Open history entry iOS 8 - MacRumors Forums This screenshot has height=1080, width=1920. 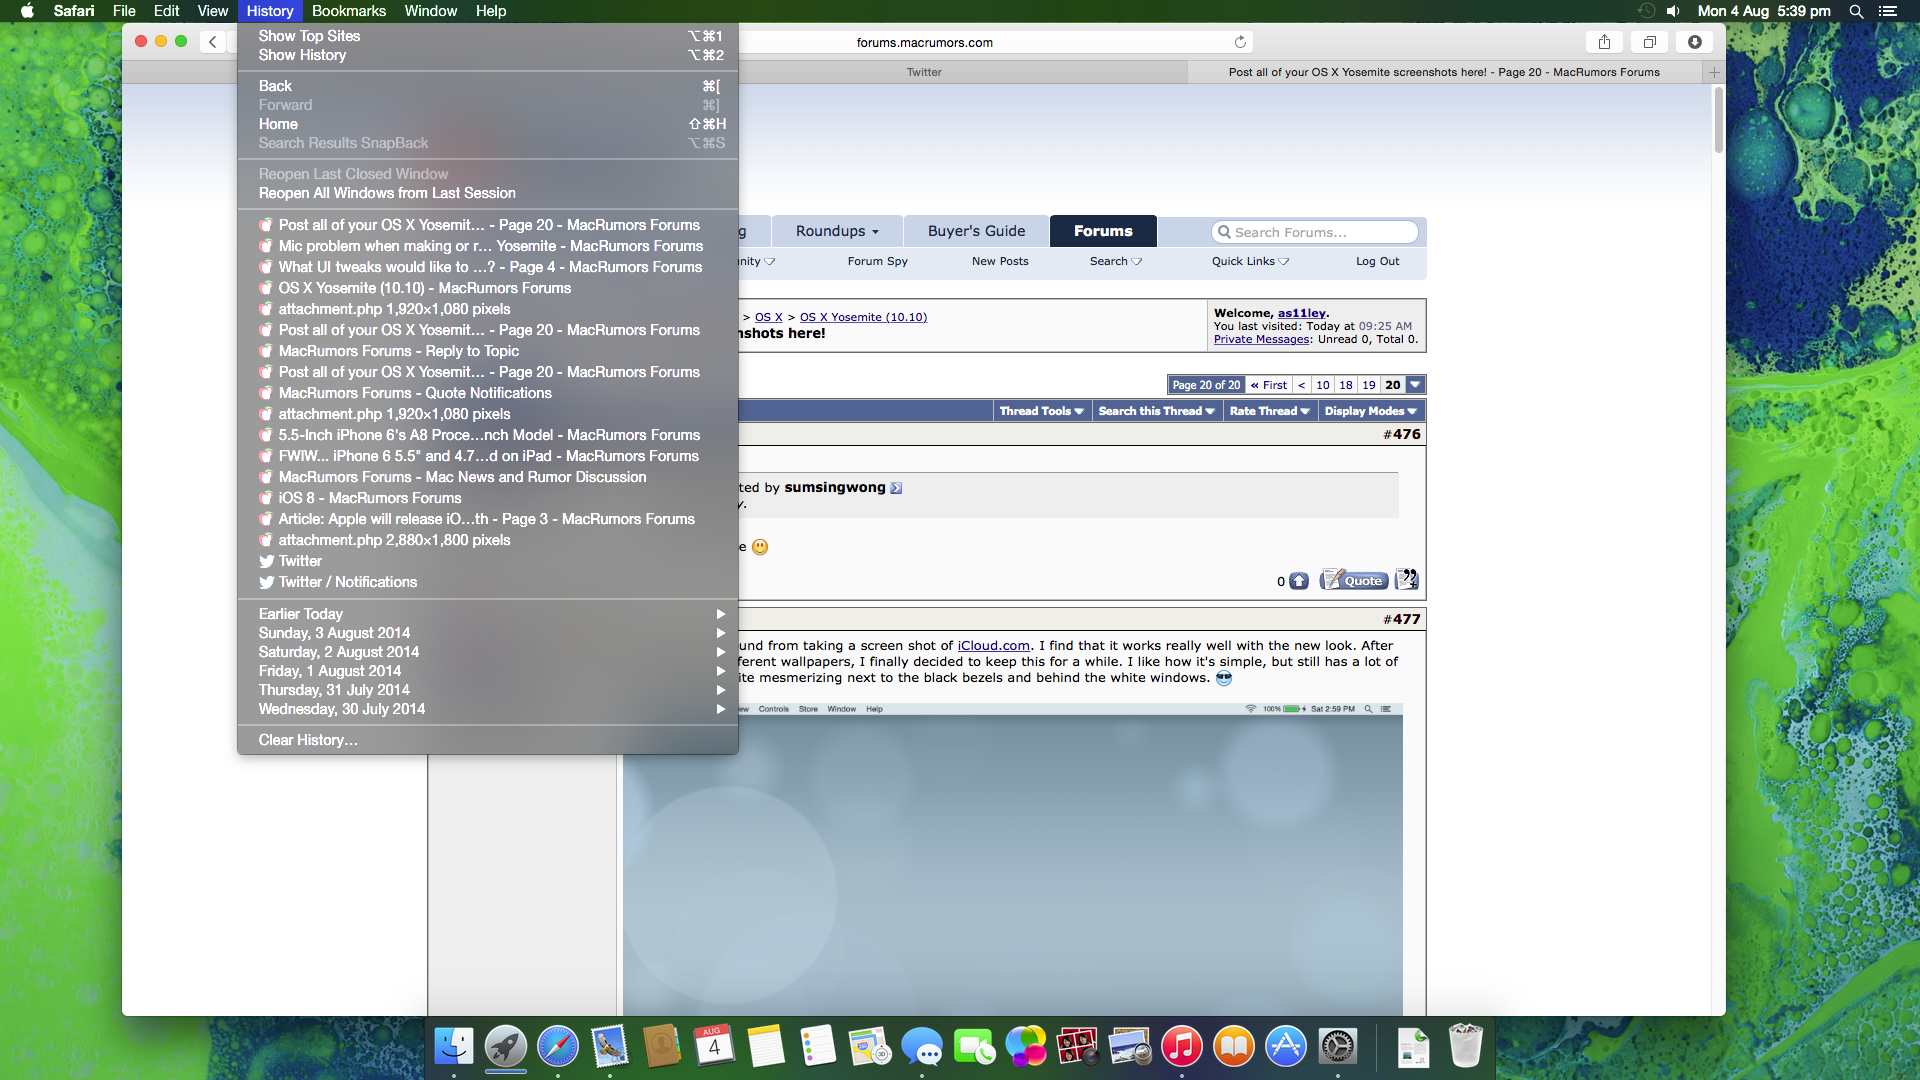(488, 498)
